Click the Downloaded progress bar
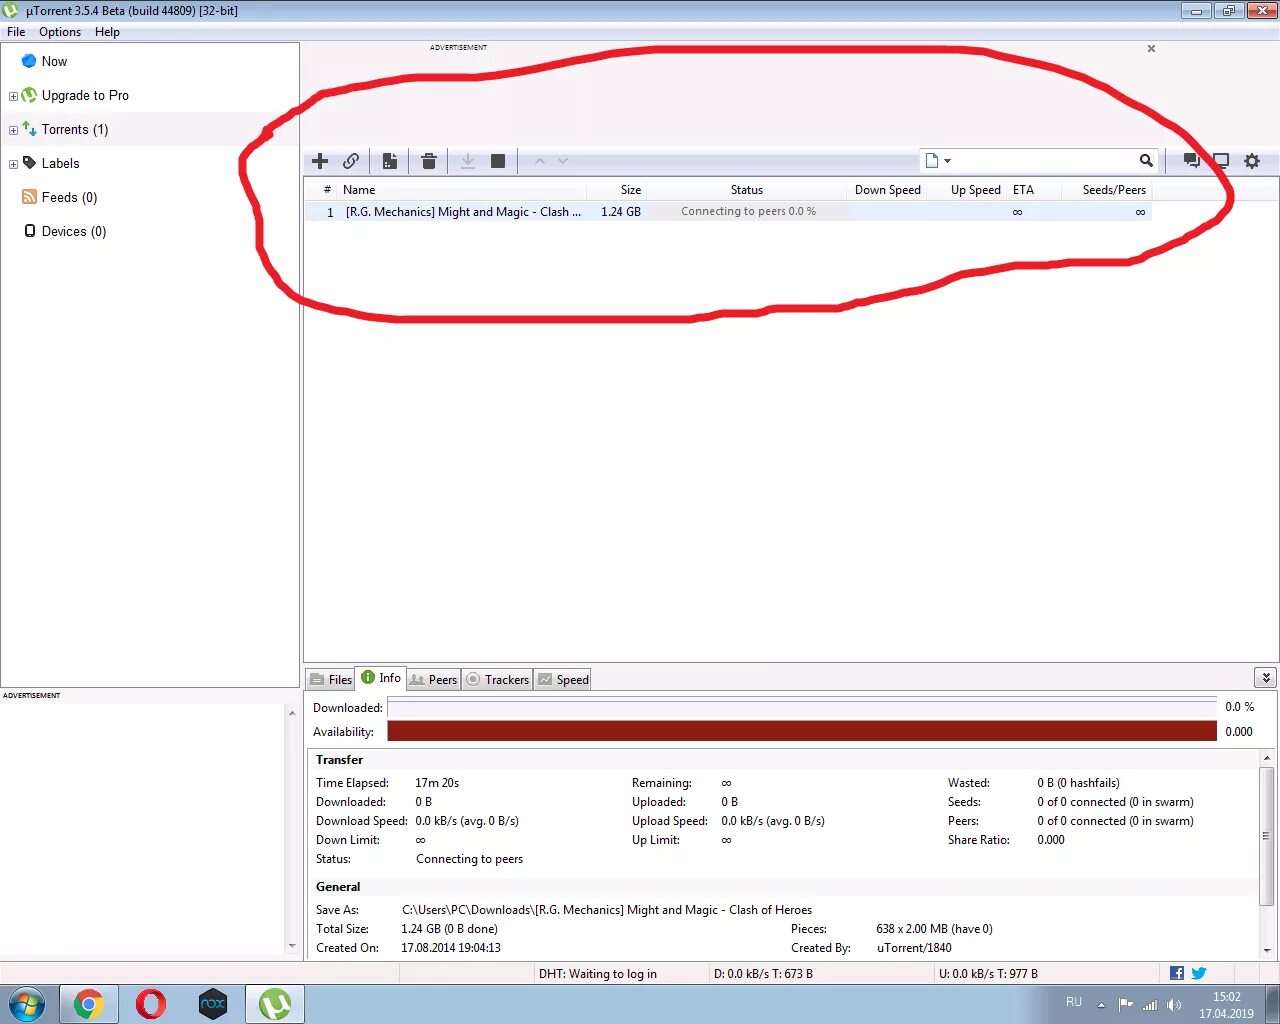 802,707
